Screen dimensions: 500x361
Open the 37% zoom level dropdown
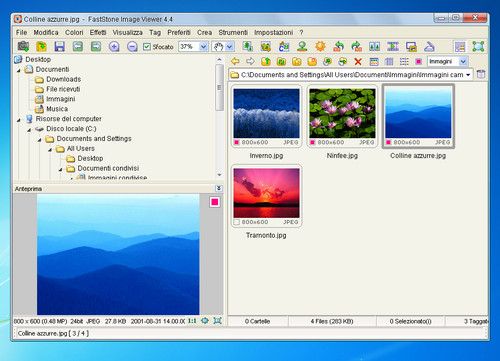click(204, 47)
